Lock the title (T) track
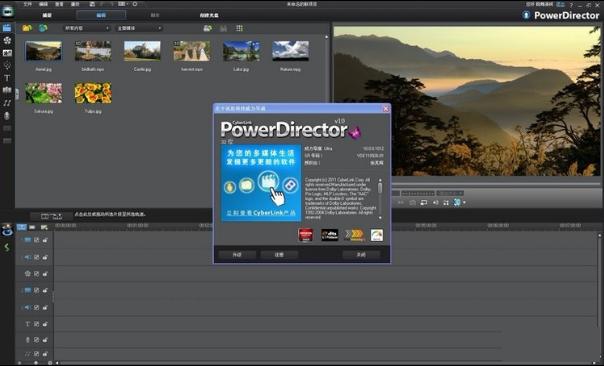The width and height of the screenshot is (604, 366). 45,324
